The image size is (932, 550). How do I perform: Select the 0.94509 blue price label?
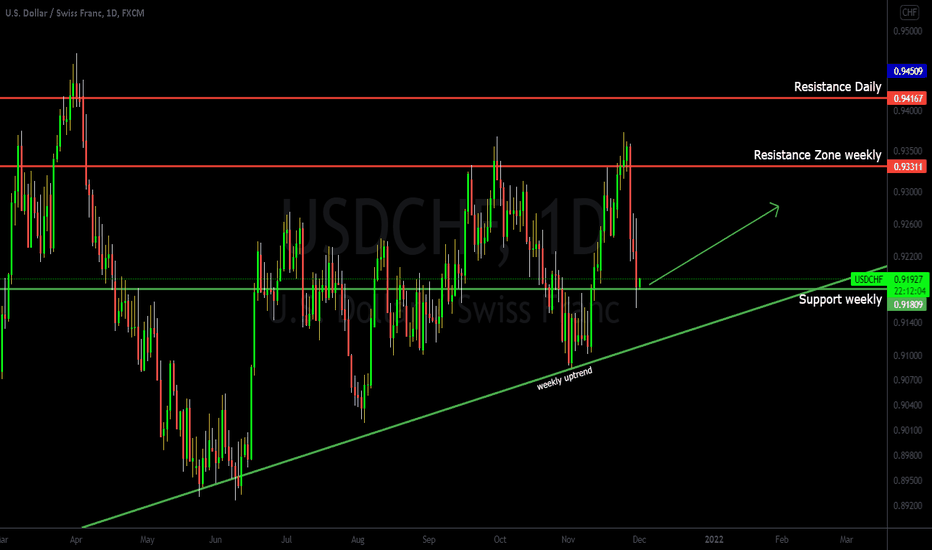coord(908,71)
